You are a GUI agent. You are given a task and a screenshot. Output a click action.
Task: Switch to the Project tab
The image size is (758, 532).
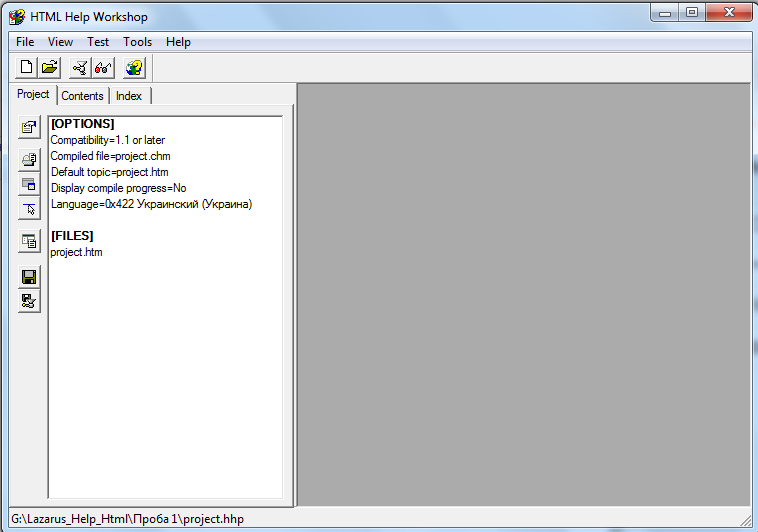[x=33, y=94]
